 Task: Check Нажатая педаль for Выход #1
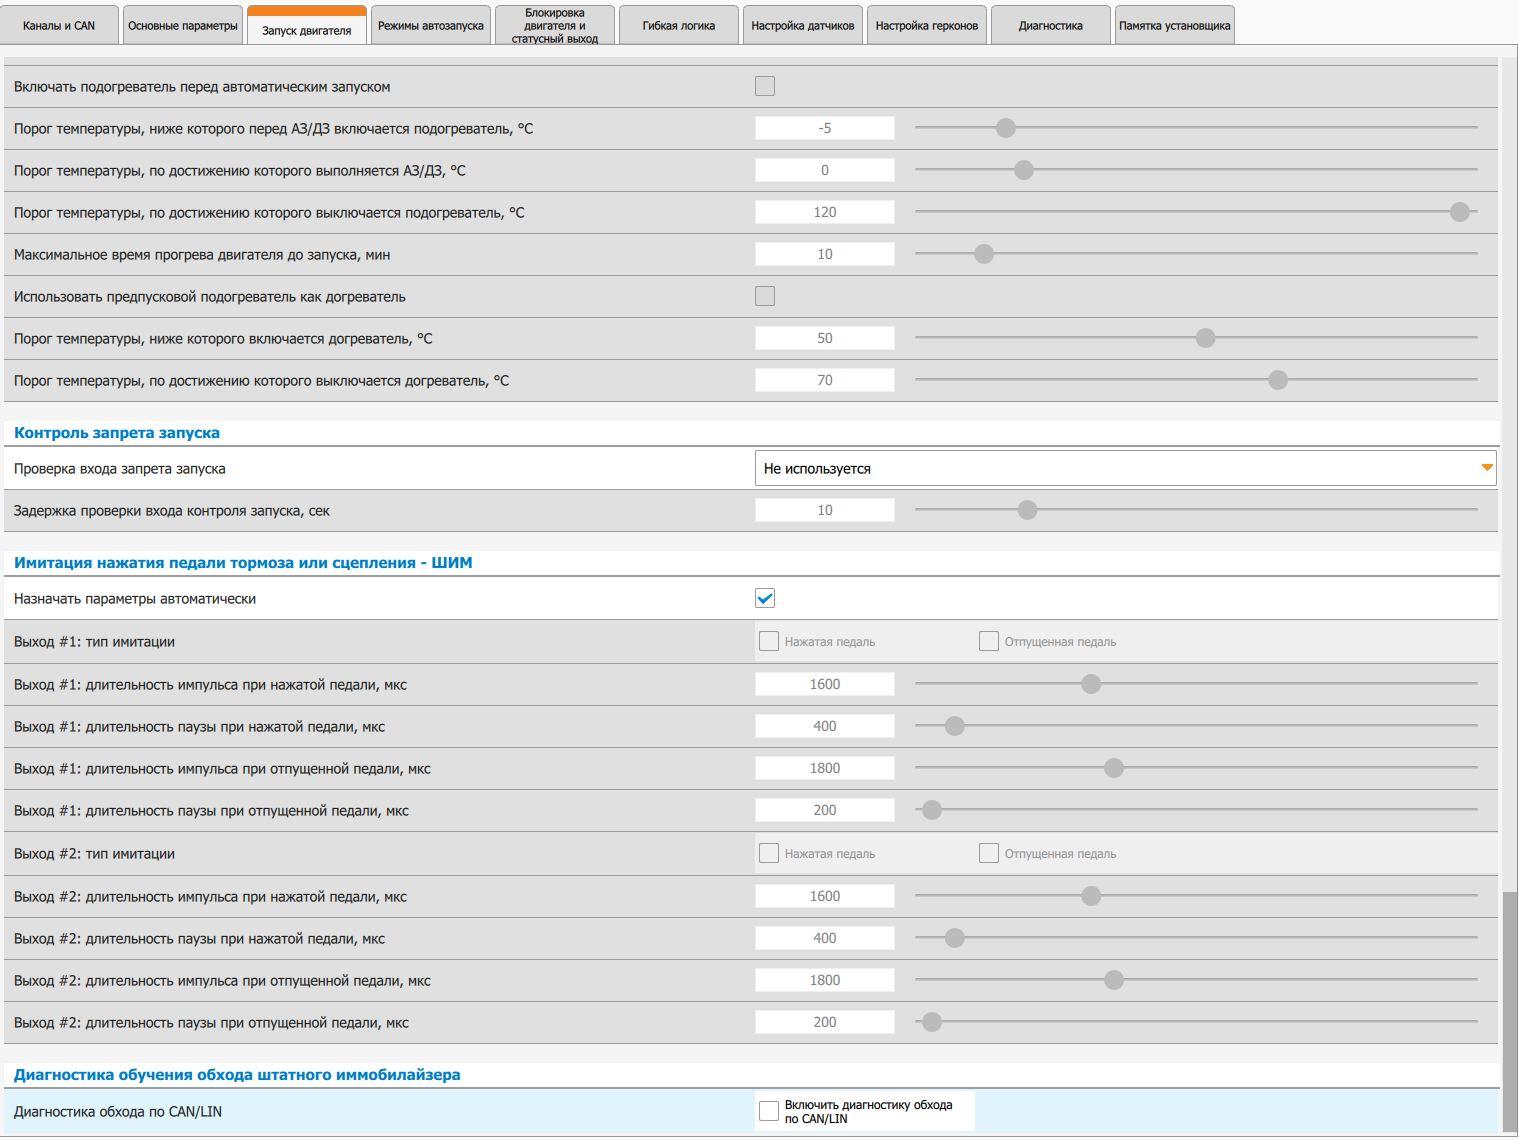coord(769,641)
